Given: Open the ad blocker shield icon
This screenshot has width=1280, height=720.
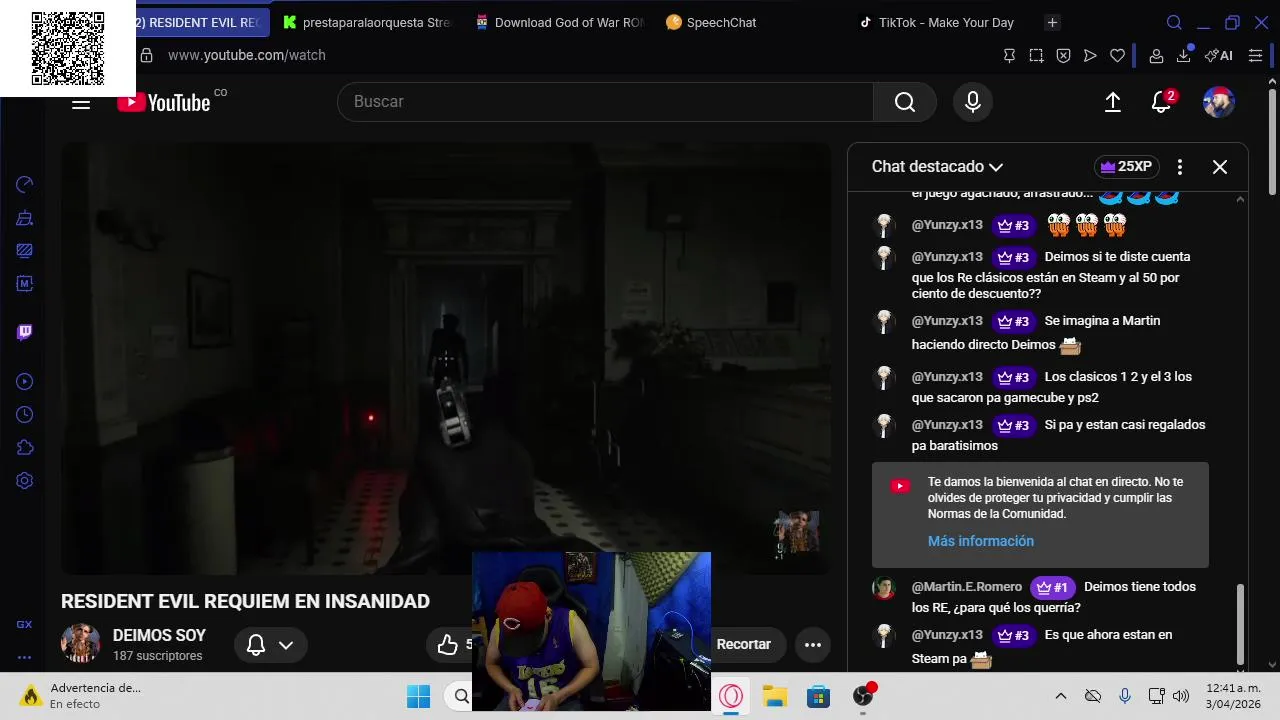Looking at the screenshot, I should click(1063, 56).
